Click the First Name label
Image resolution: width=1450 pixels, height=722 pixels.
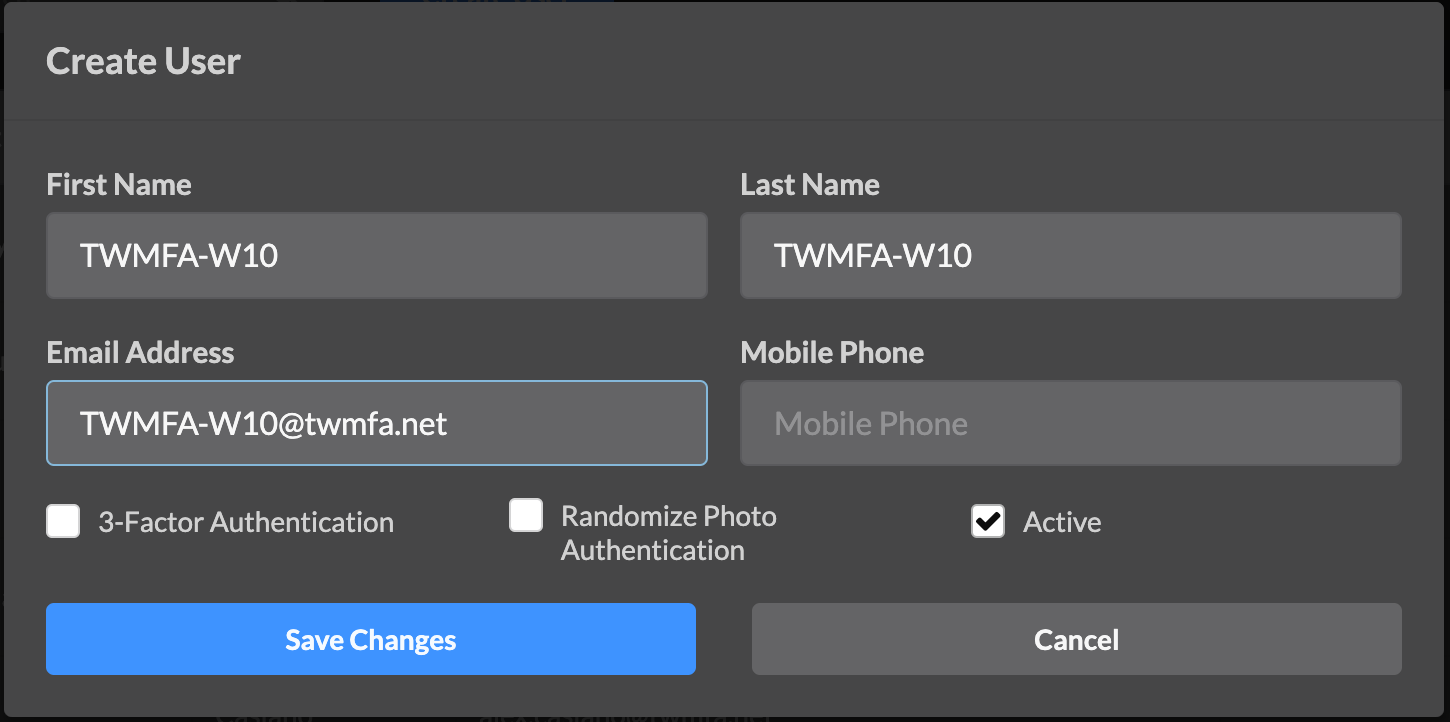pos(119,185)
